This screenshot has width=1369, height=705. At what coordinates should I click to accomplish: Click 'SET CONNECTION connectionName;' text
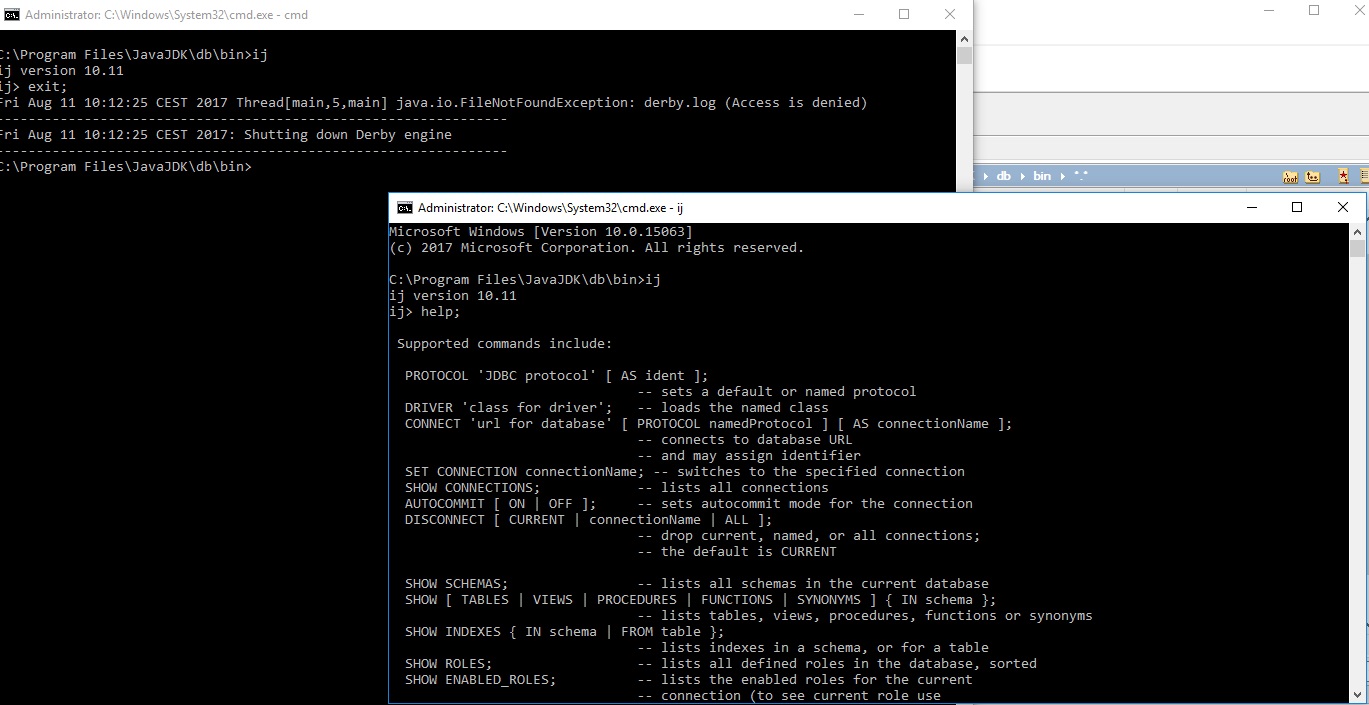[525, 472]
